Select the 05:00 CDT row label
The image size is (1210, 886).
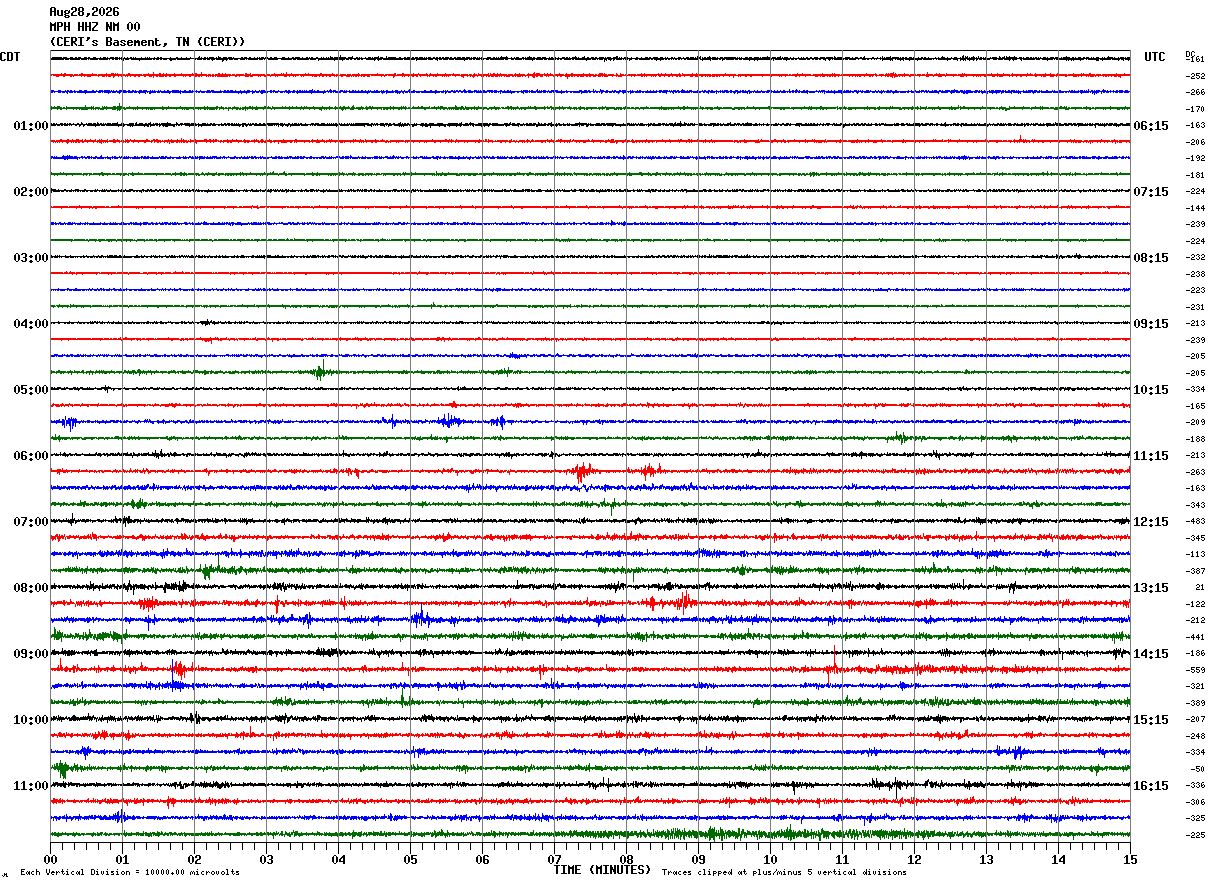coord(31,390)
